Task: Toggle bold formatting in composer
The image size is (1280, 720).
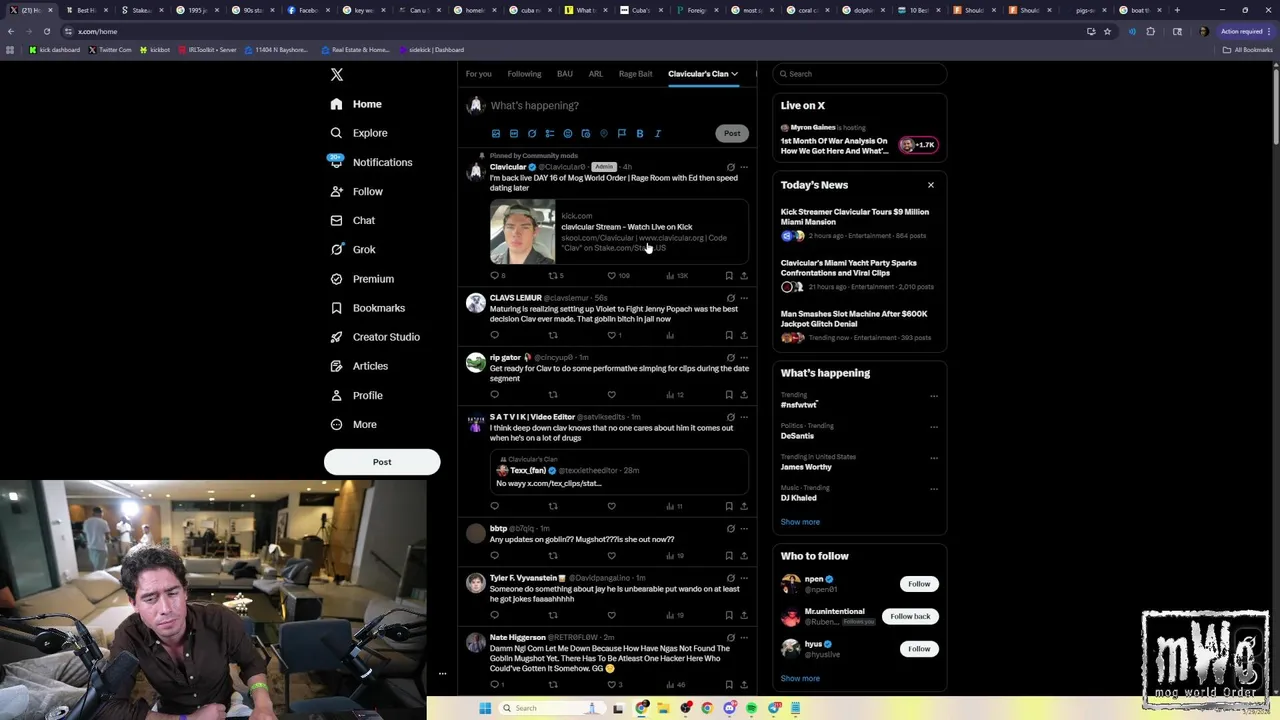Action: click(x=640, y=134)
